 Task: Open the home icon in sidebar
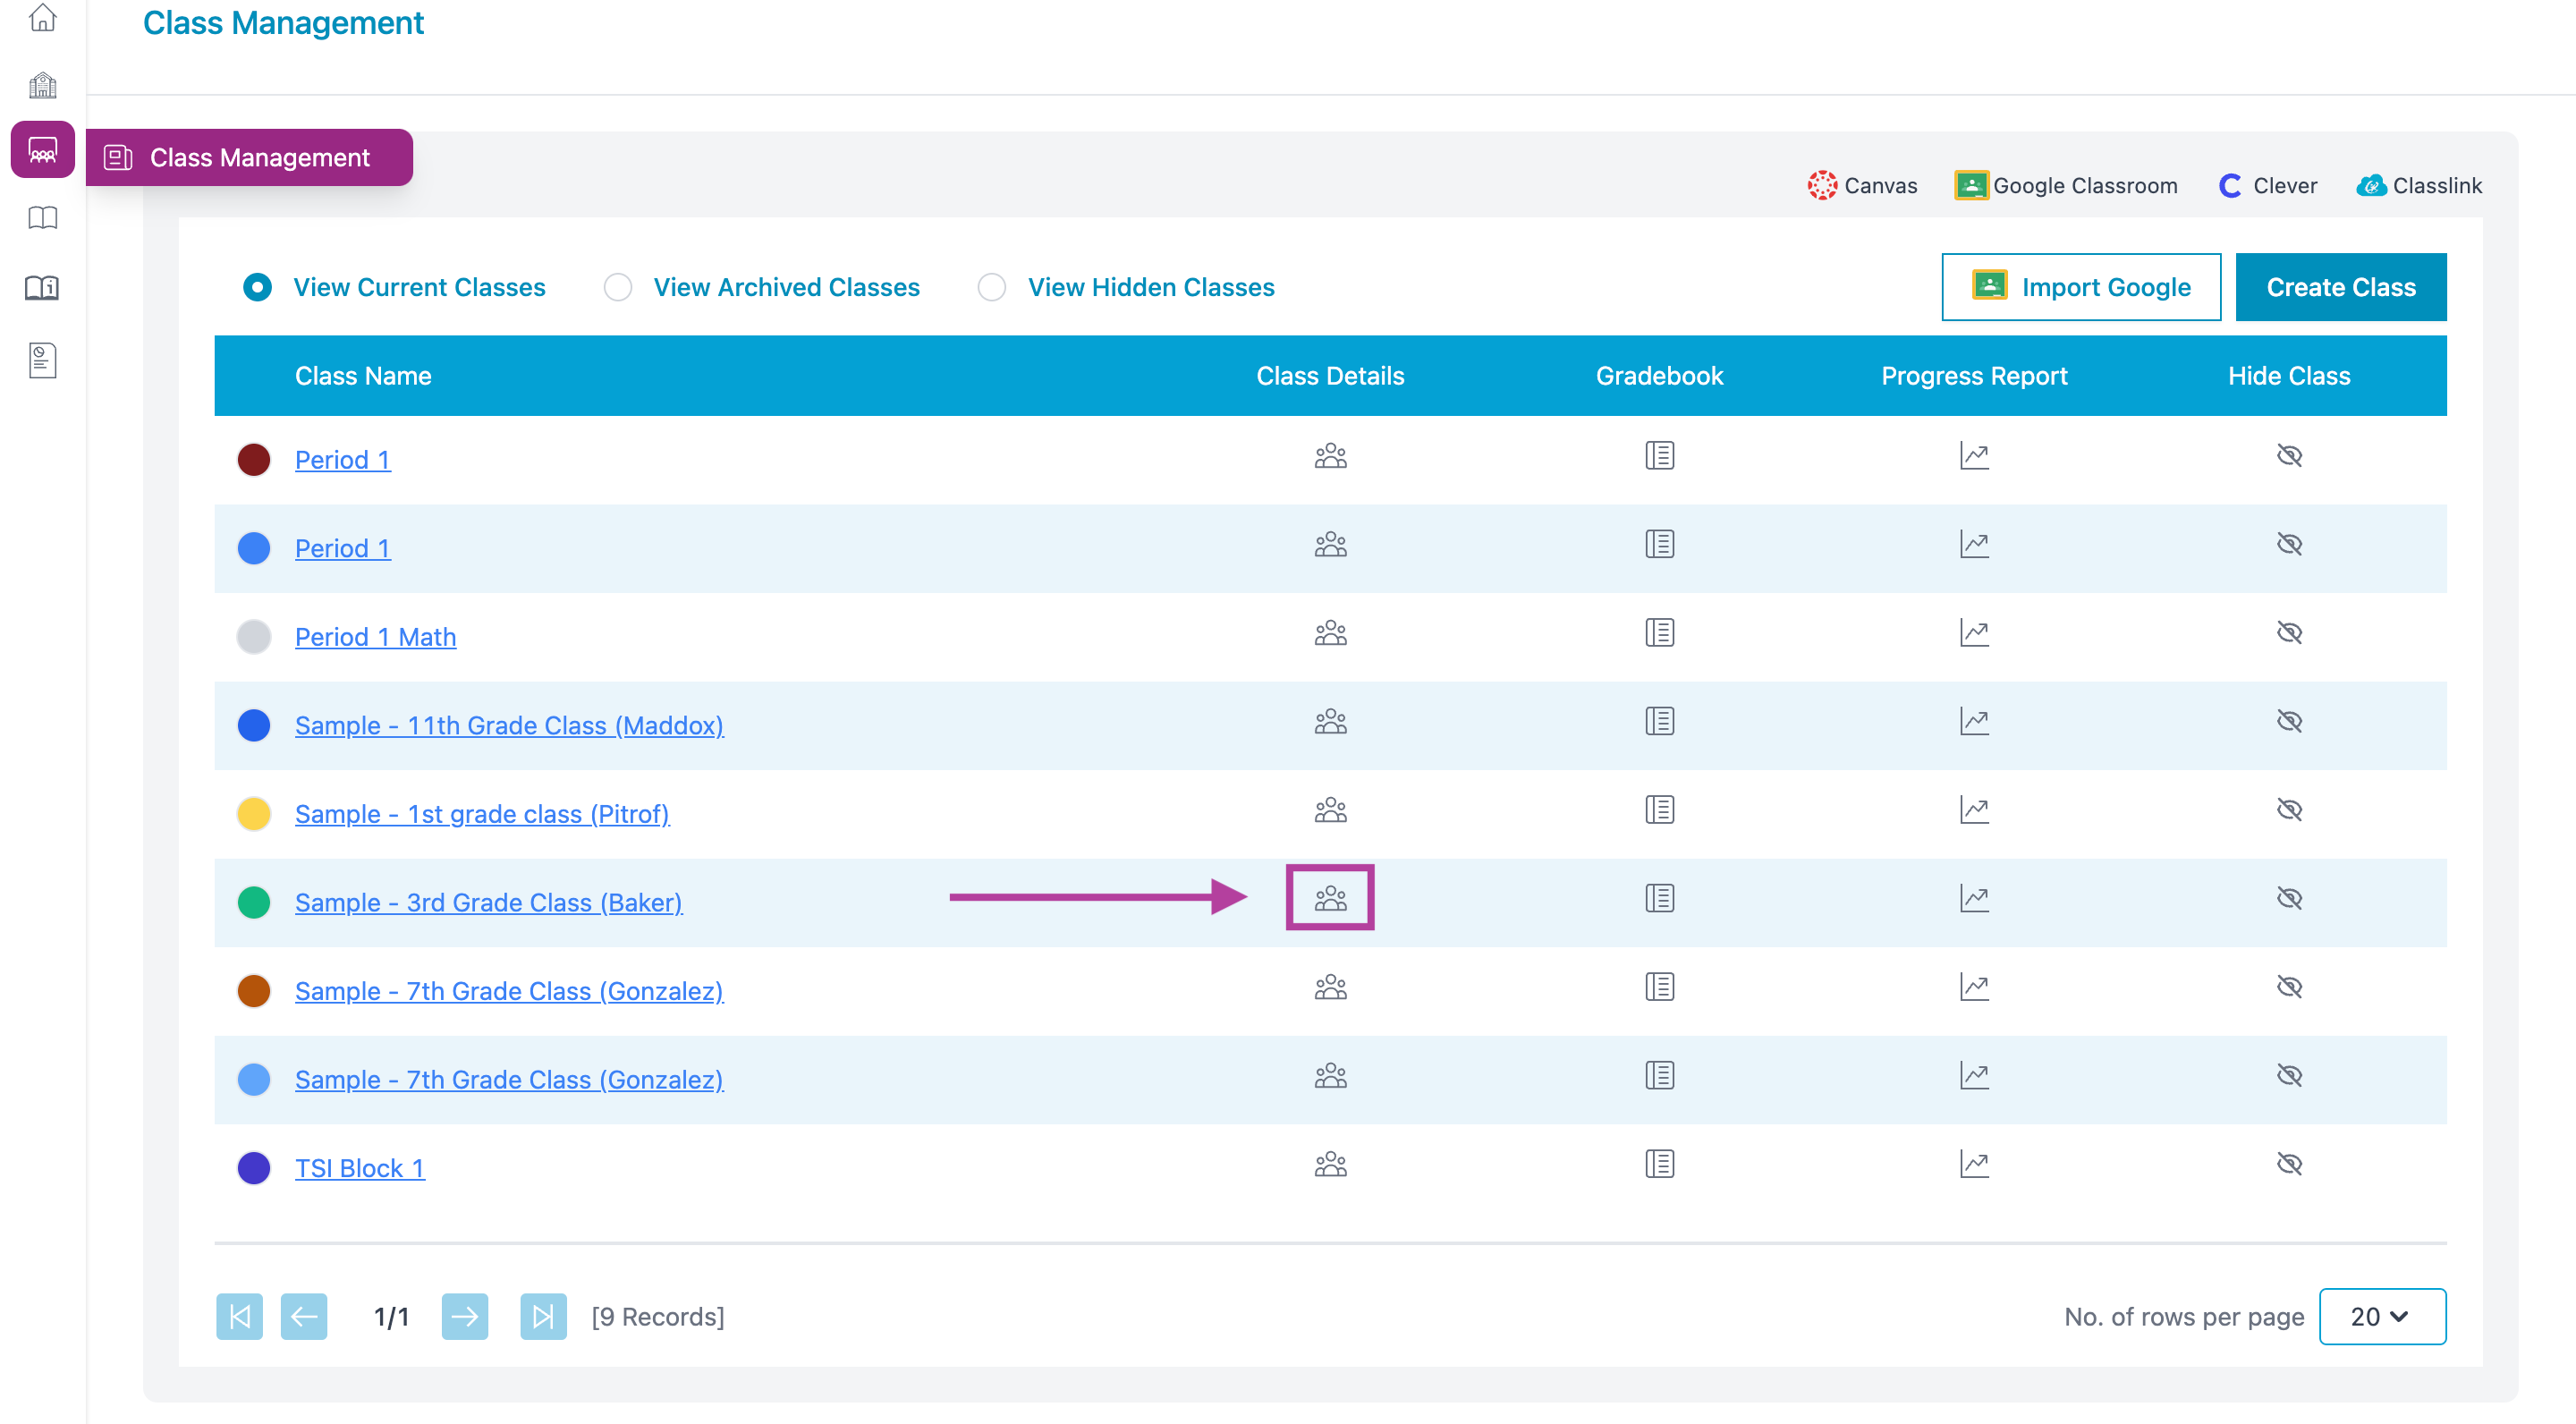(42, 17)
